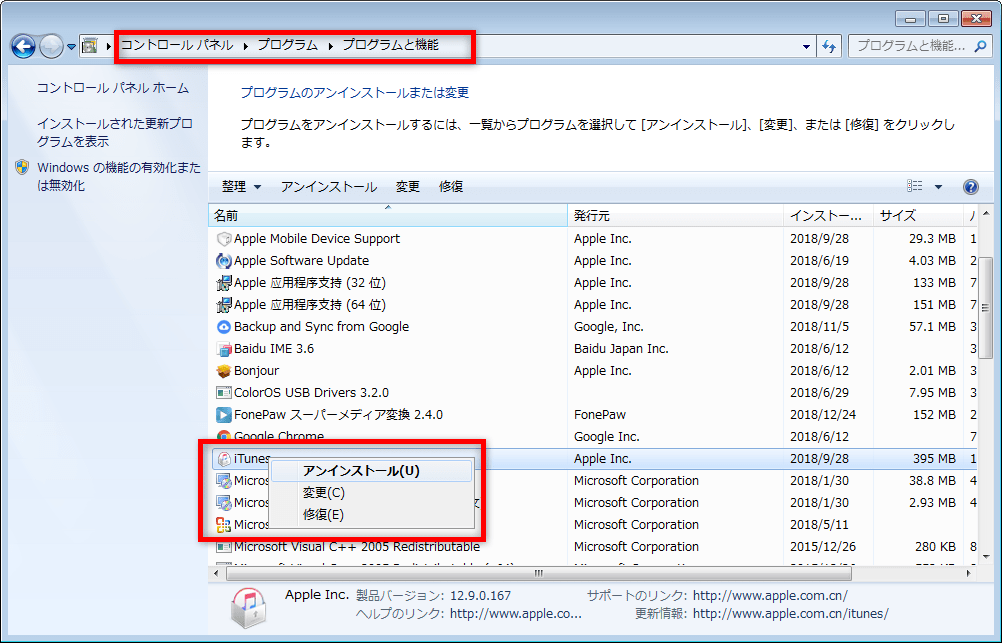
Task: Click ColorOS USB Drivers 3.2.0 icon
Action: [224, 393]
